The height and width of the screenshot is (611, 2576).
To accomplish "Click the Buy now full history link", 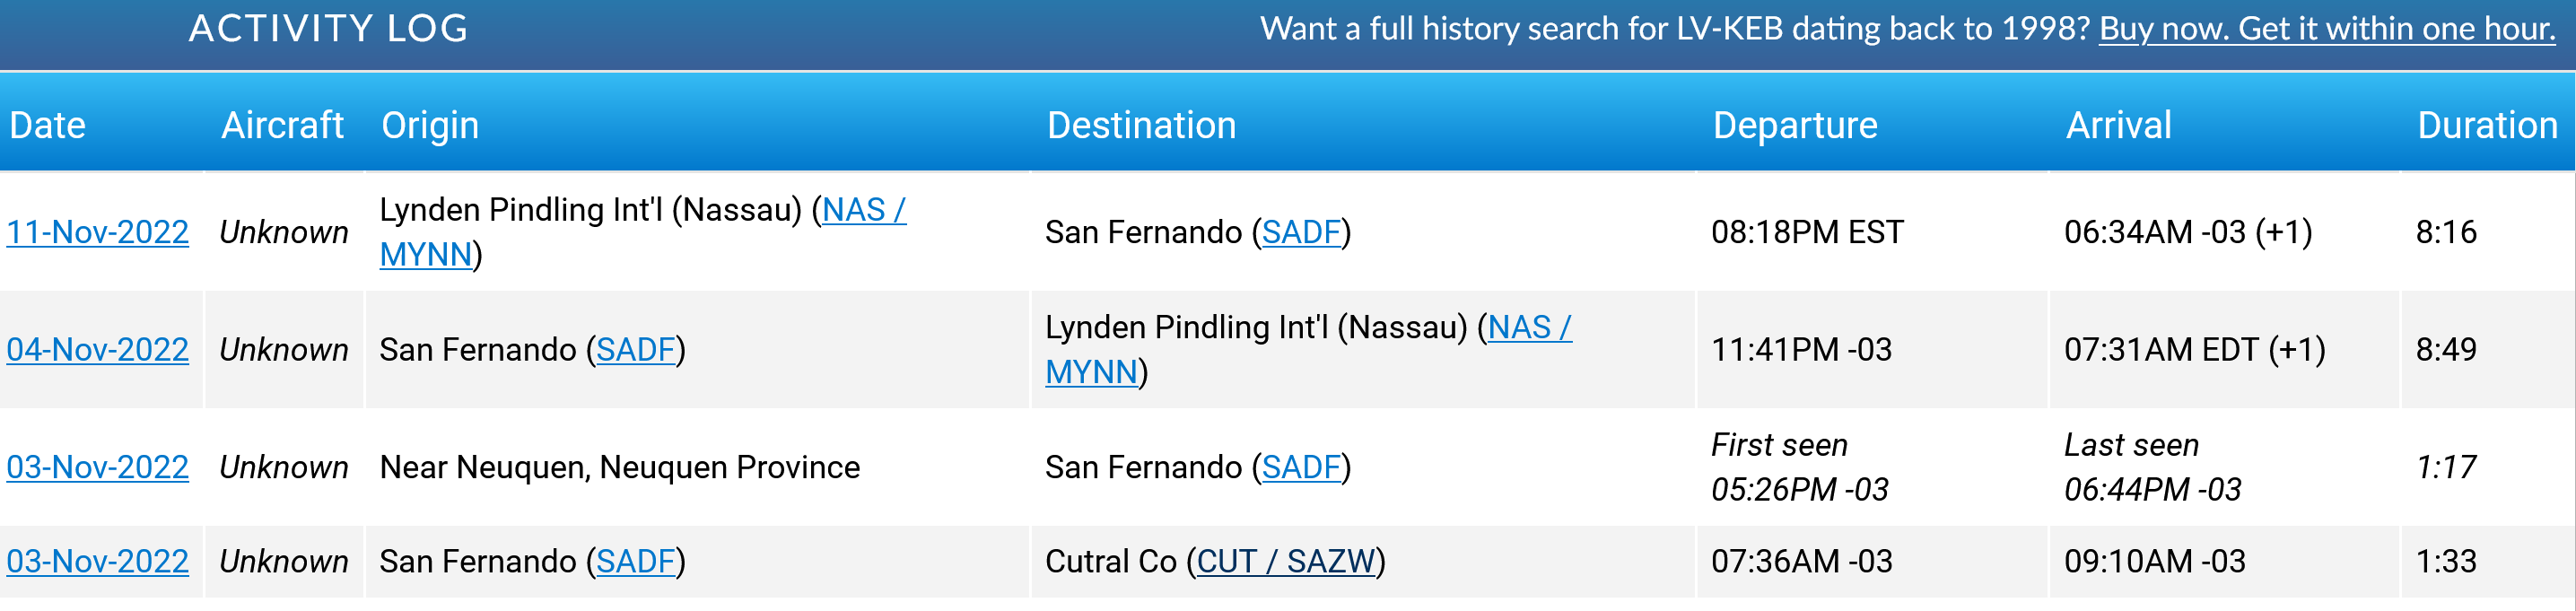I will click(x=2326, y=29).
